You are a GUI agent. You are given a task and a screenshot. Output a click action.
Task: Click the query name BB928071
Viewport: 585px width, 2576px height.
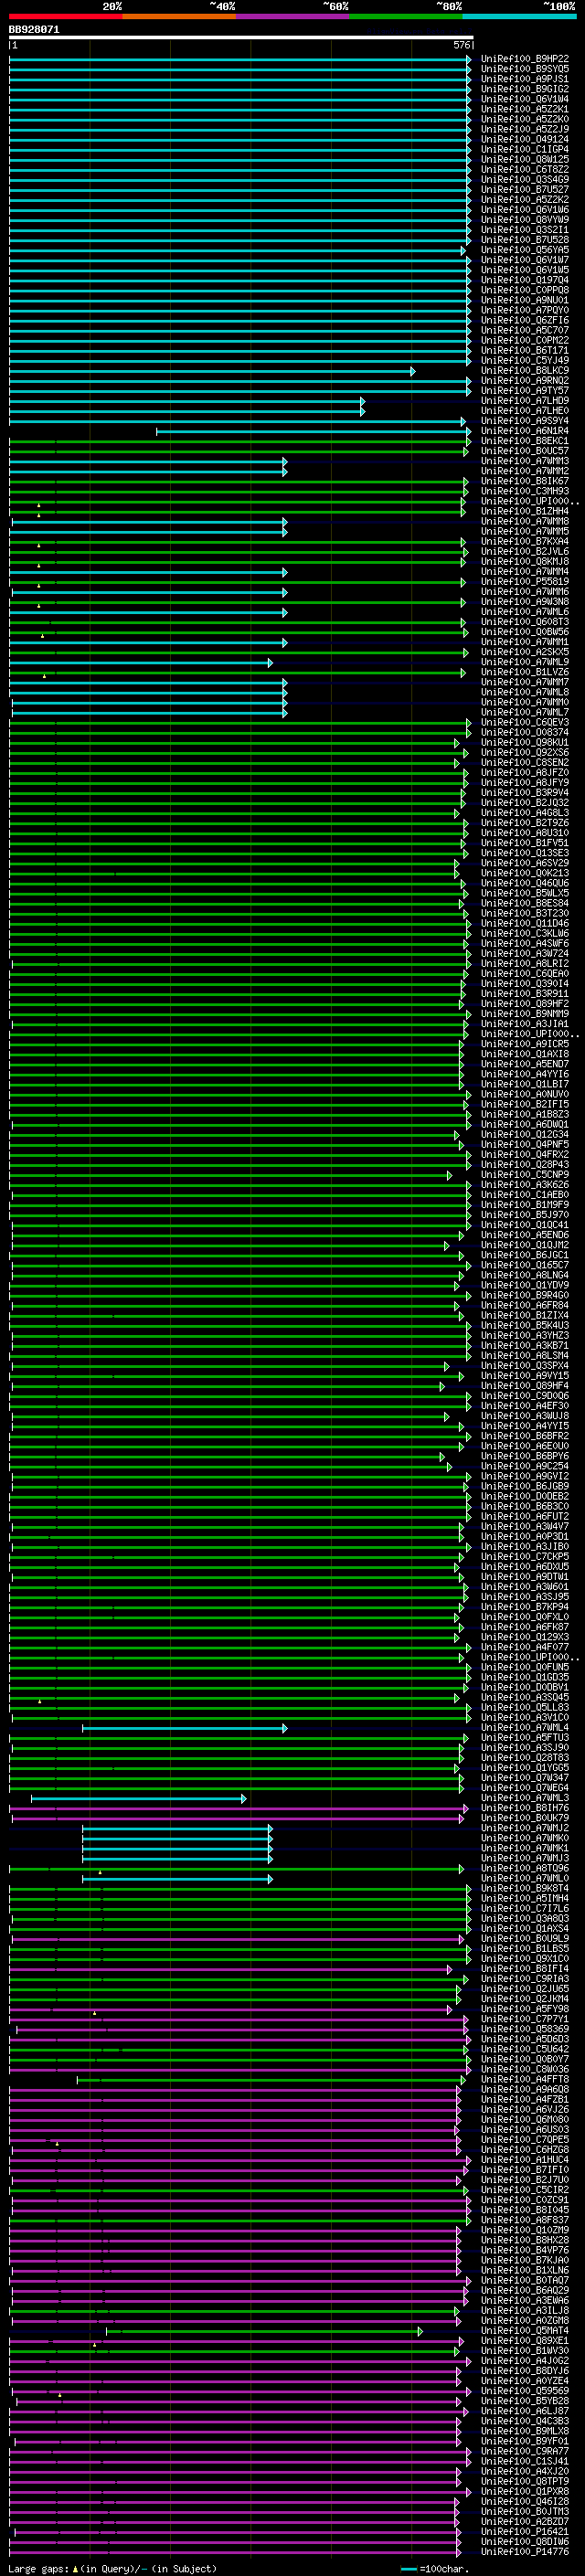tap(34, 29)
